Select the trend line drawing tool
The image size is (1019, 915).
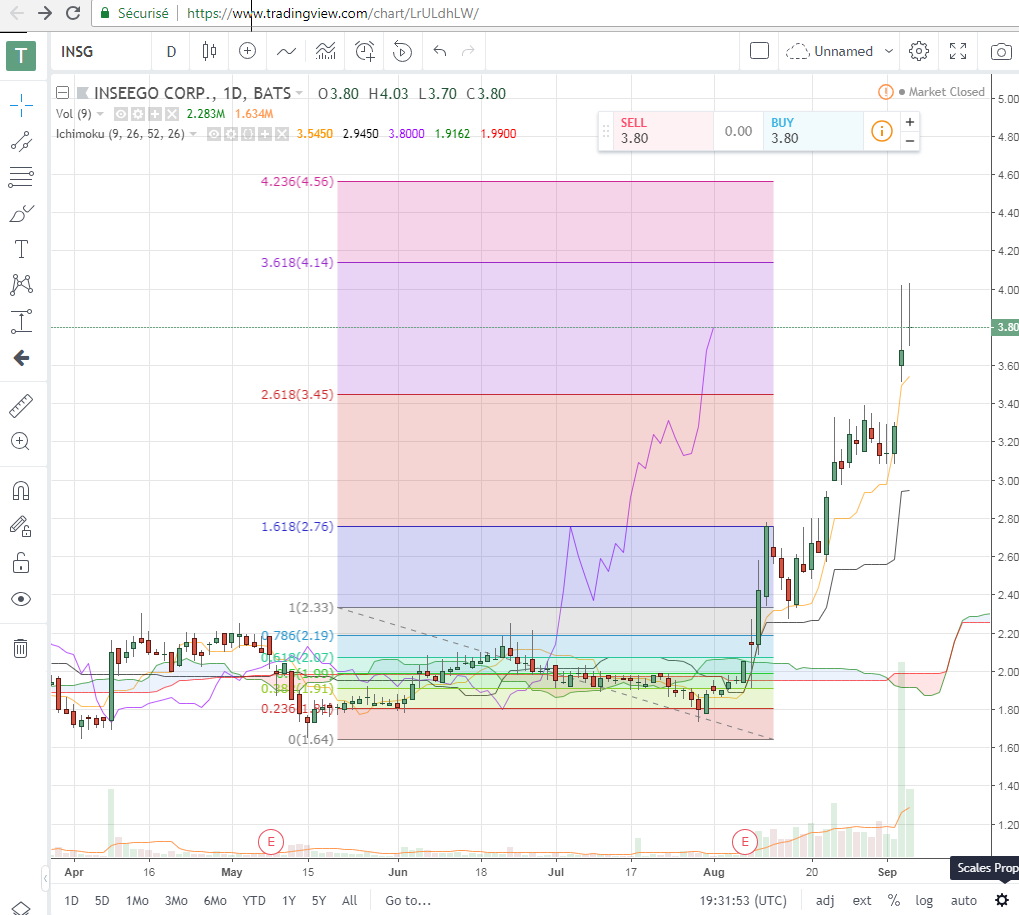[x=21, y=141]
